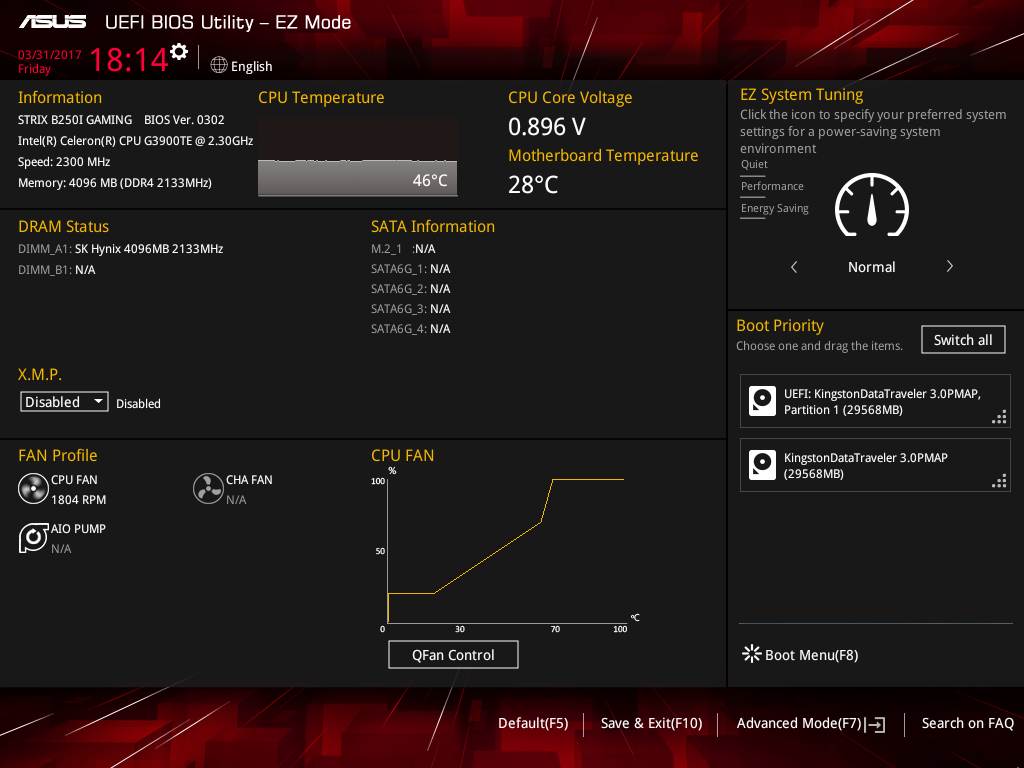Click the SATA6G_3 N/A entry
Screen dimensions: 1024x768
pyautogui.click(x=411, y=309)
